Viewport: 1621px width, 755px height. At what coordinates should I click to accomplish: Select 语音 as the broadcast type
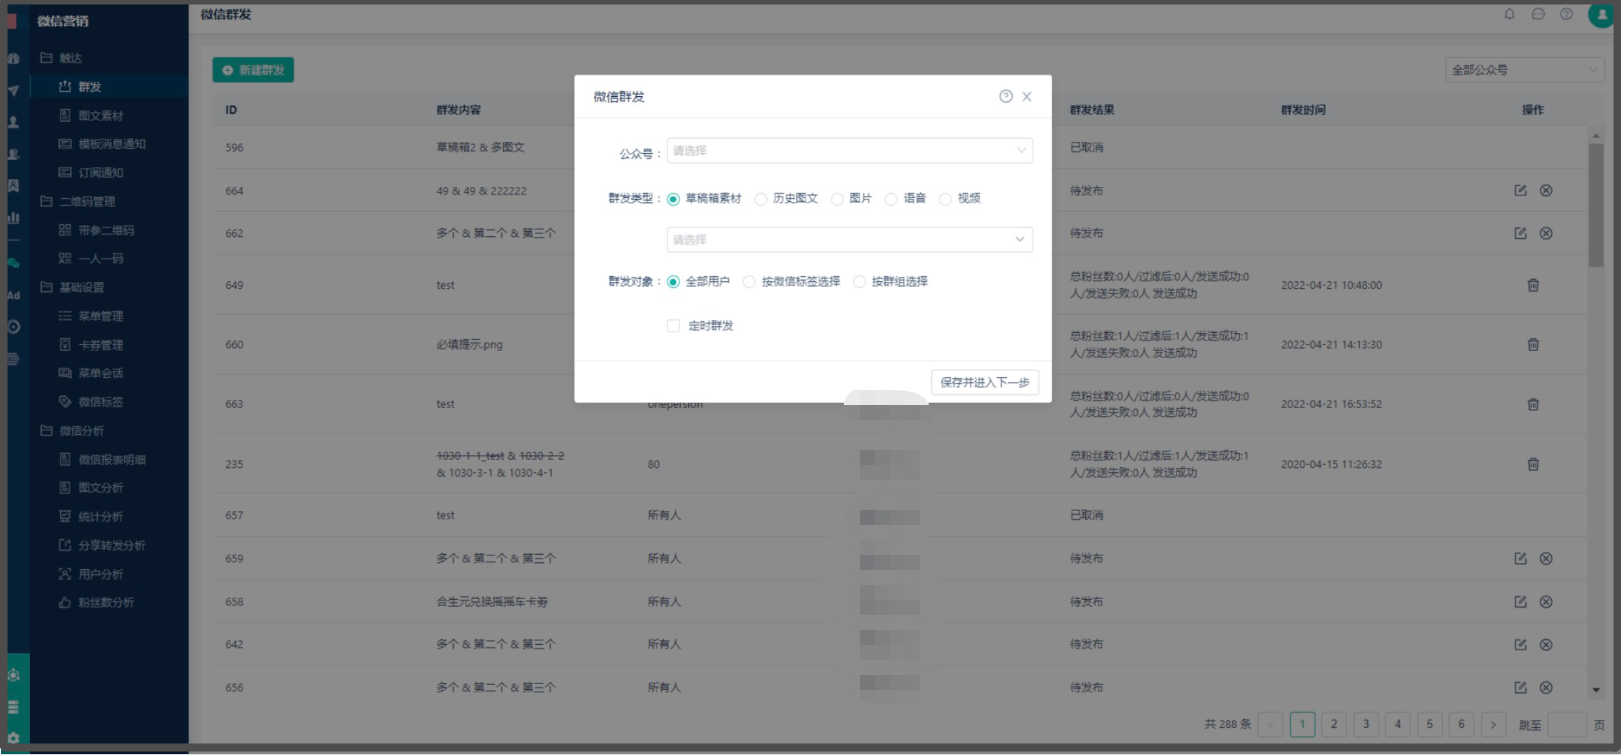click(x=891, y=199)
